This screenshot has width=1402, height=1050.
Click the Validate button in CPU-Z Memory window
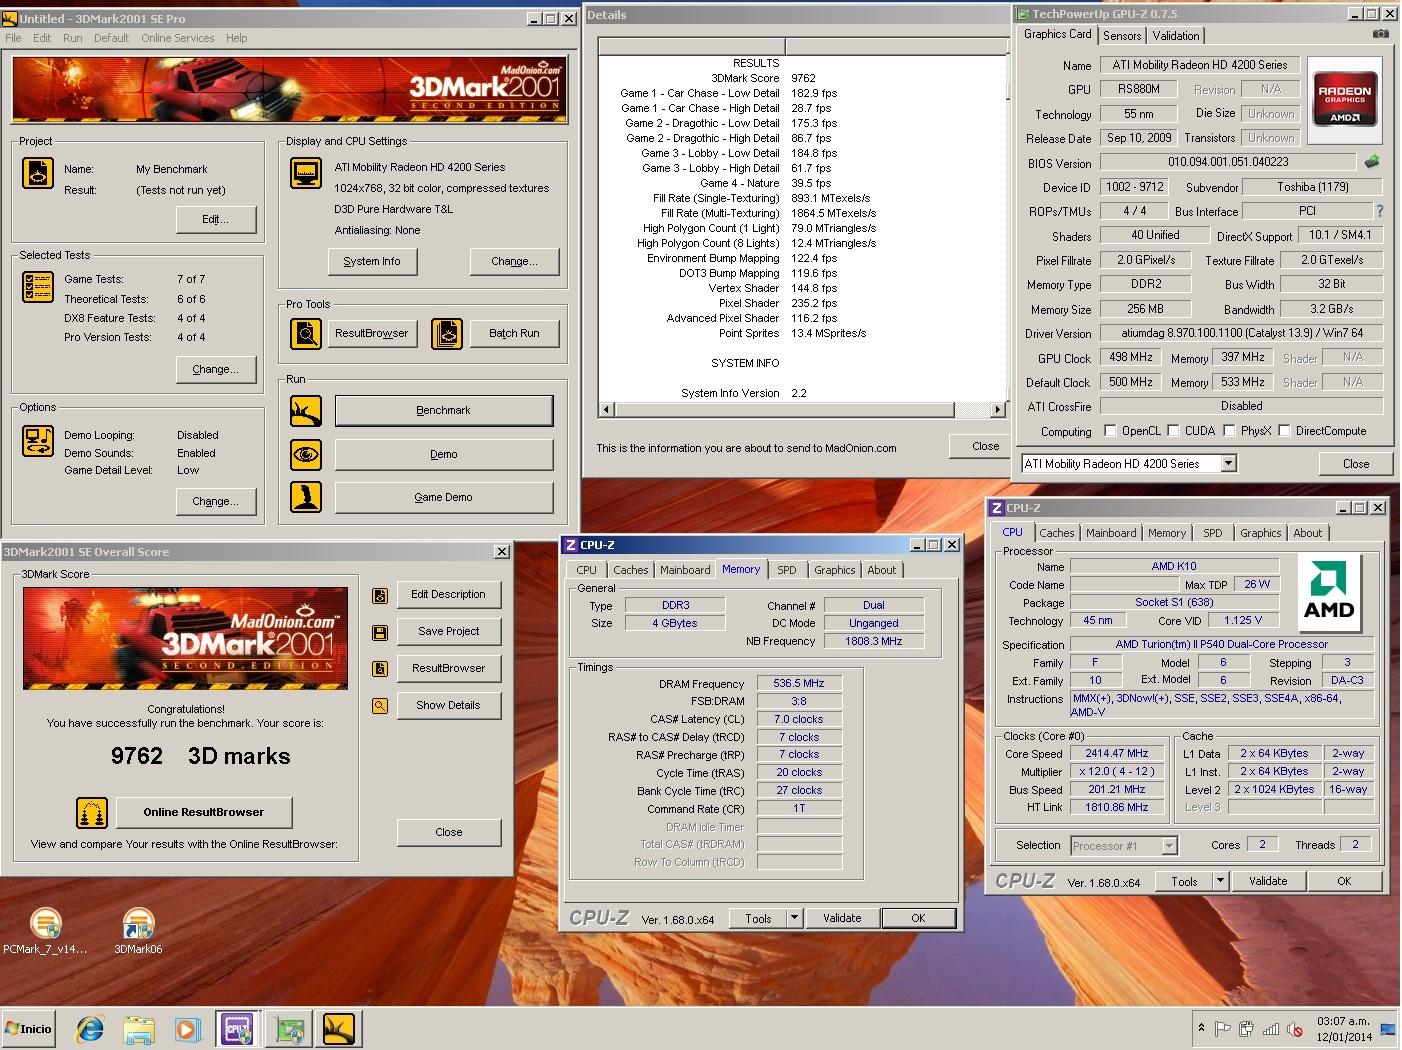coord(842,918)
